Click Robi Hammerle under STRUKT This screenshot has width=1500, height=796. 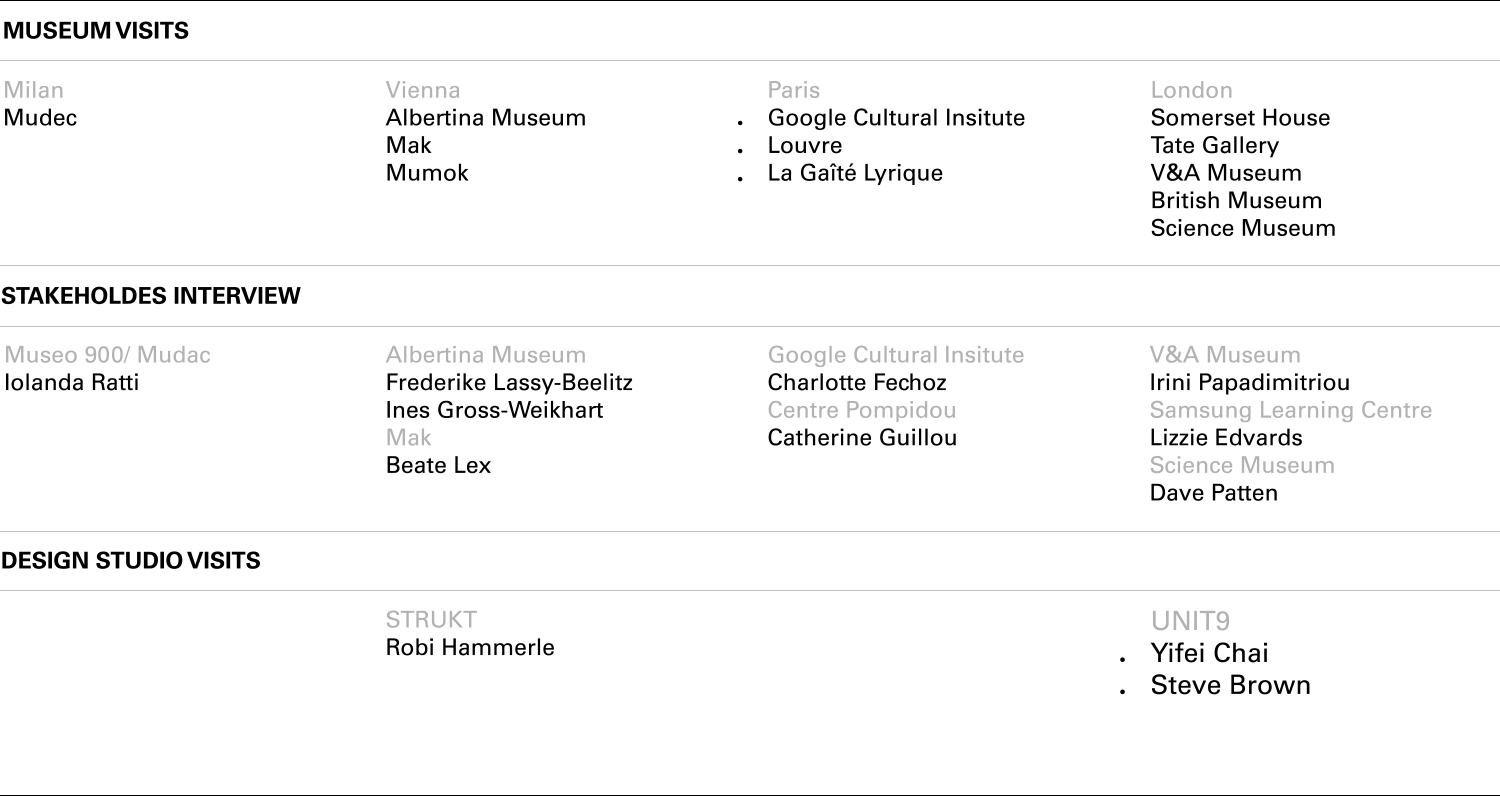point(470,648)
